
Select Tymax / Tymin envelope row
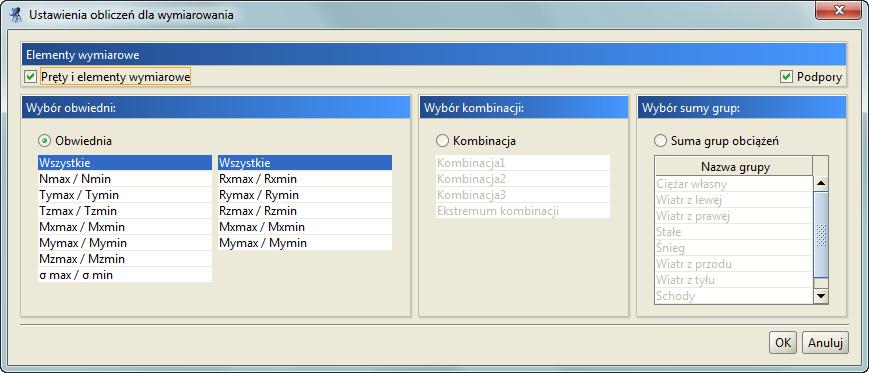(x=125, y=195)
